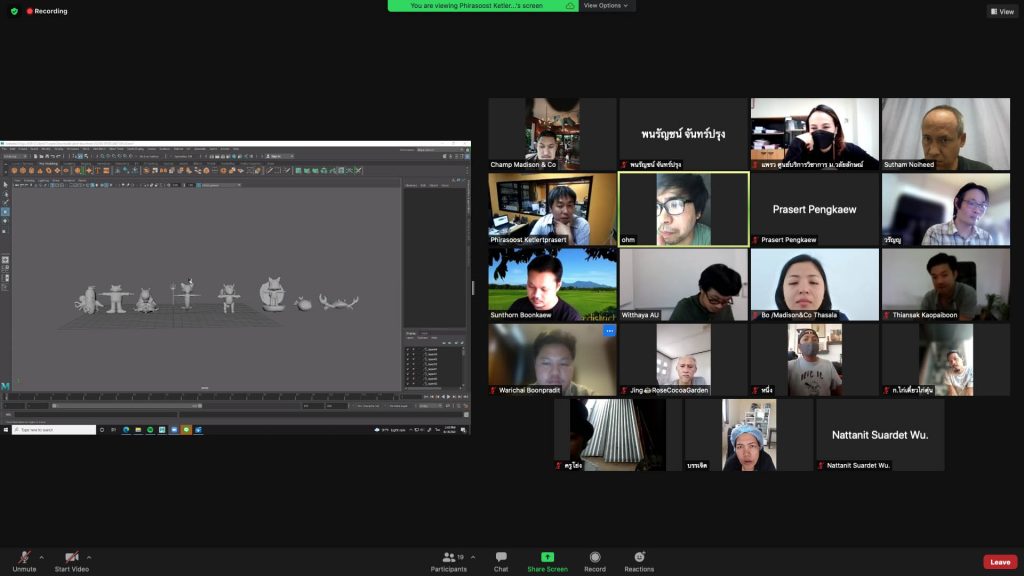Click the green encryption shield icon
Viewport: 1024px width, 576px height.
click(x=14, y=11)
